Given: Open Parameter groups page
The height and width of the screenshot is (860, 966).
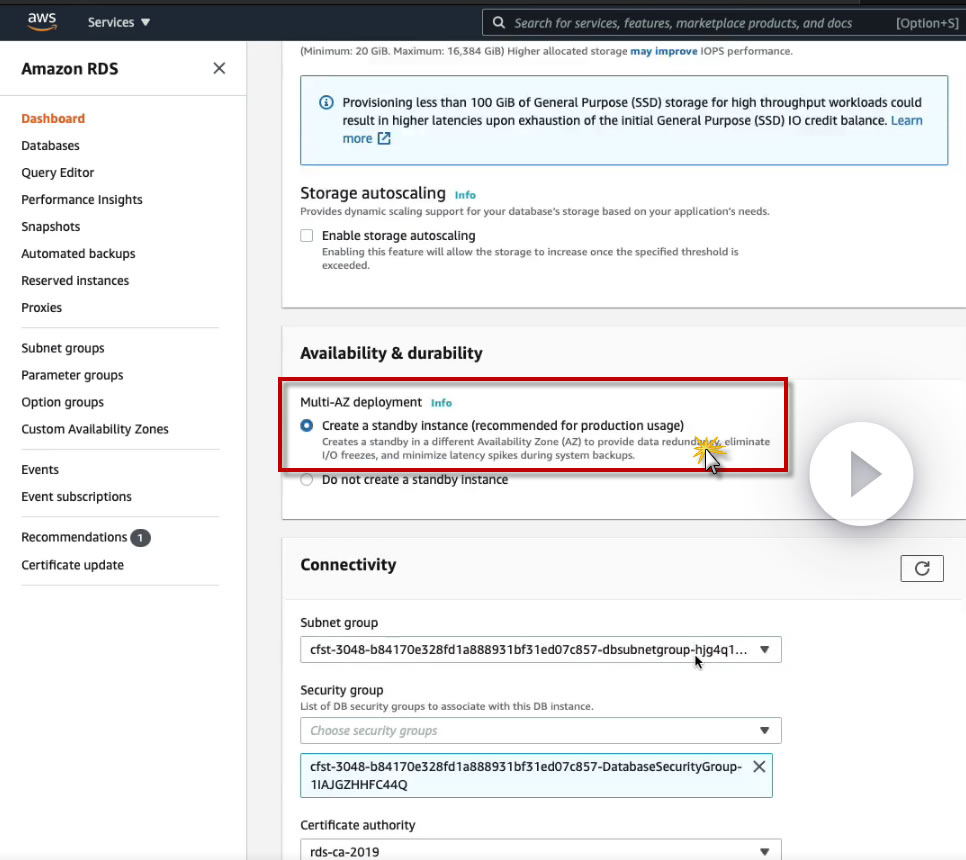Looking at the screenshot, I should (x=72, y=375).
